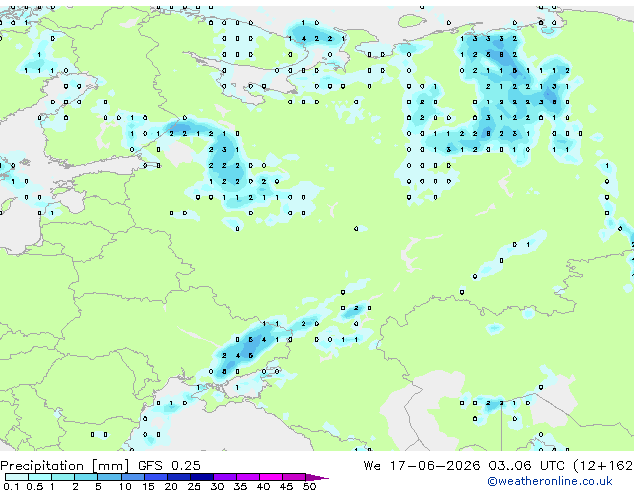Viewport: 634px width, 490px height.
Task: Open the weatheronline.co.uk copyright link
Action: point(550,481)
